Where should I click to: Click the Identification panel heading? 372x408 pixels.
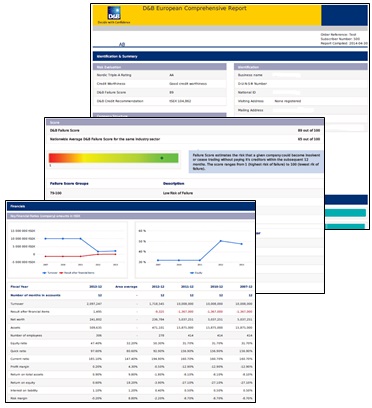301,67
